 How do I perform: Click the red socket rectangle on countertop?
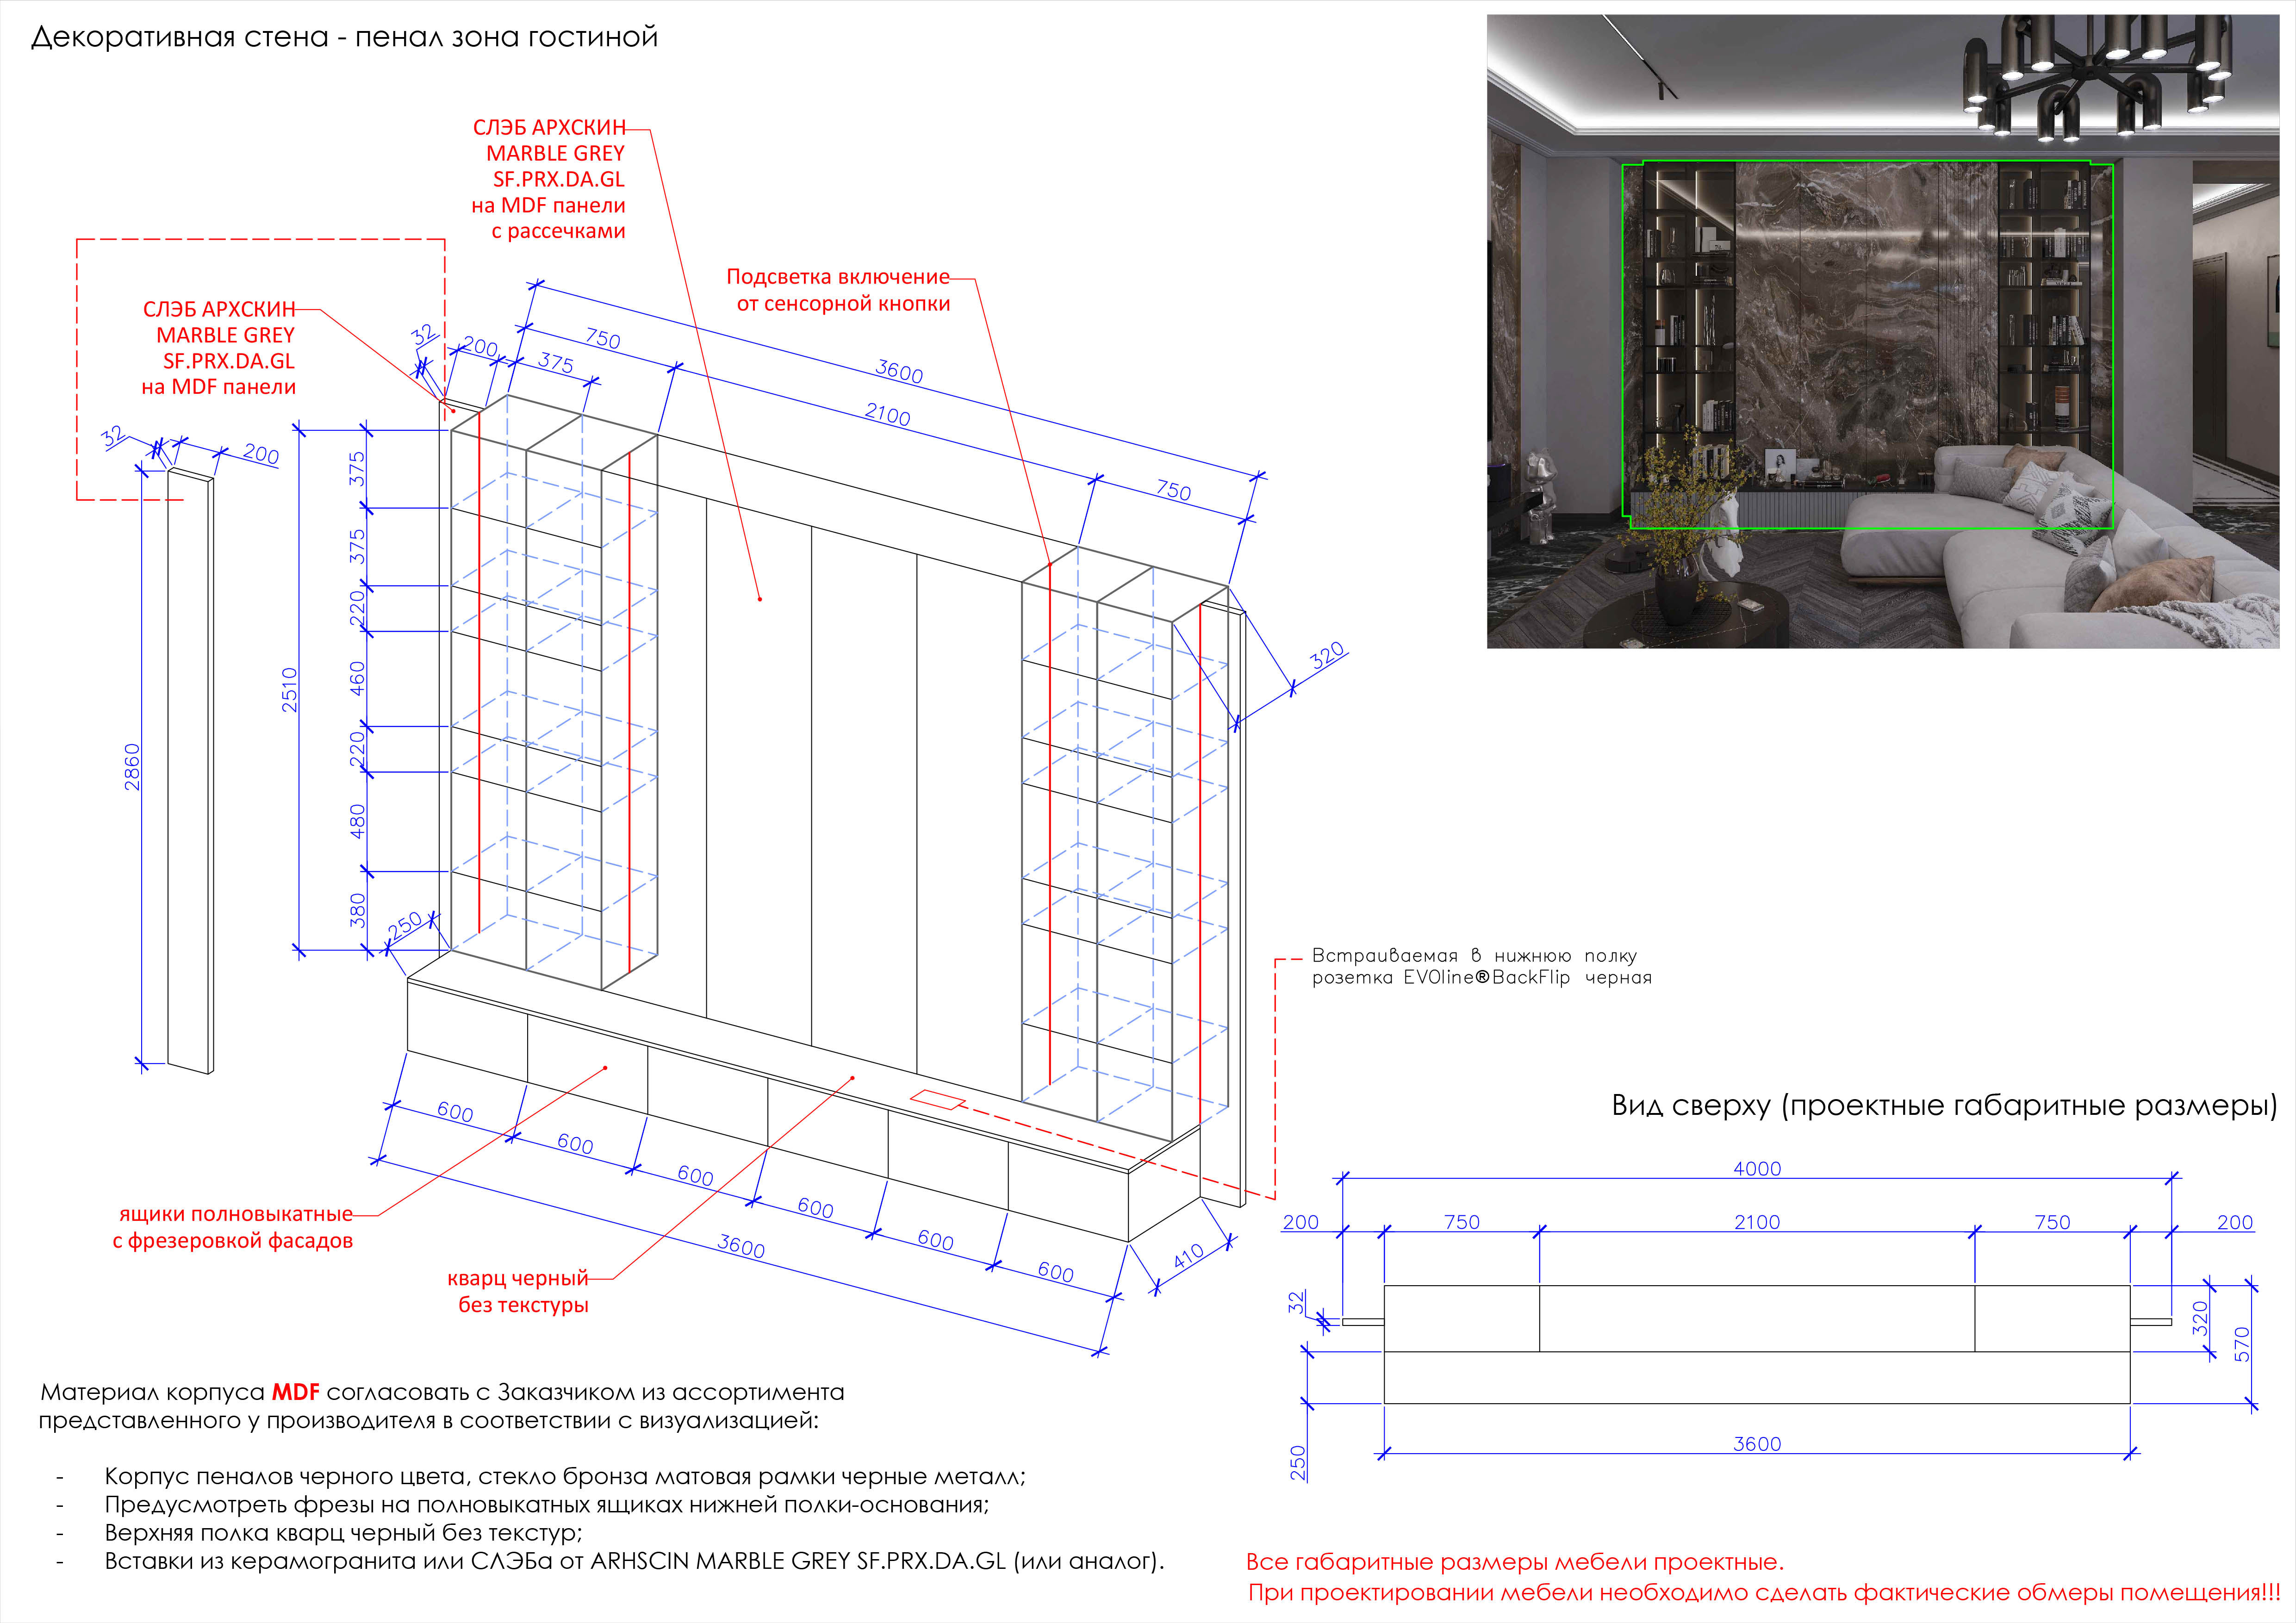click(x=937, y=1100)
